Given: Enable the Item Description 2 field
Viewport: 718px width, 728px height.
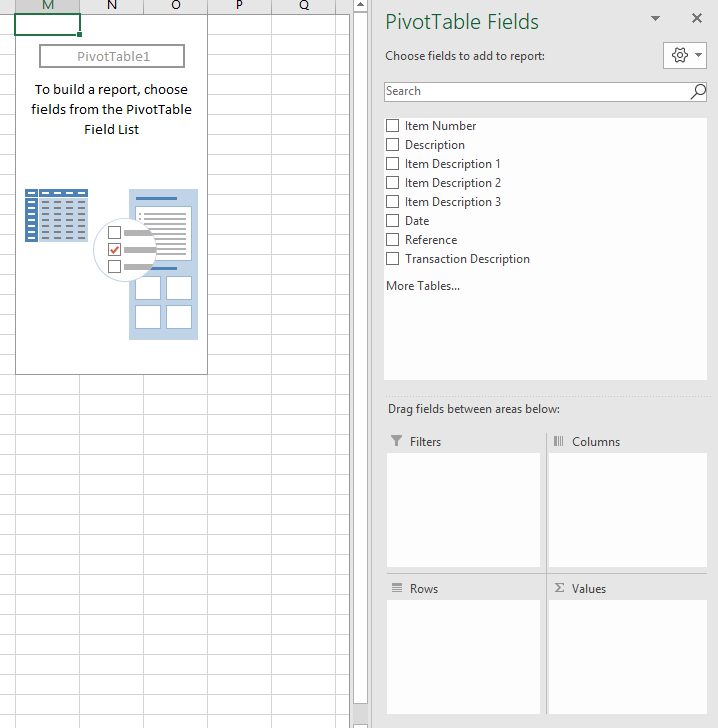Looking at the screenshot, I should (x=392, y=183).
